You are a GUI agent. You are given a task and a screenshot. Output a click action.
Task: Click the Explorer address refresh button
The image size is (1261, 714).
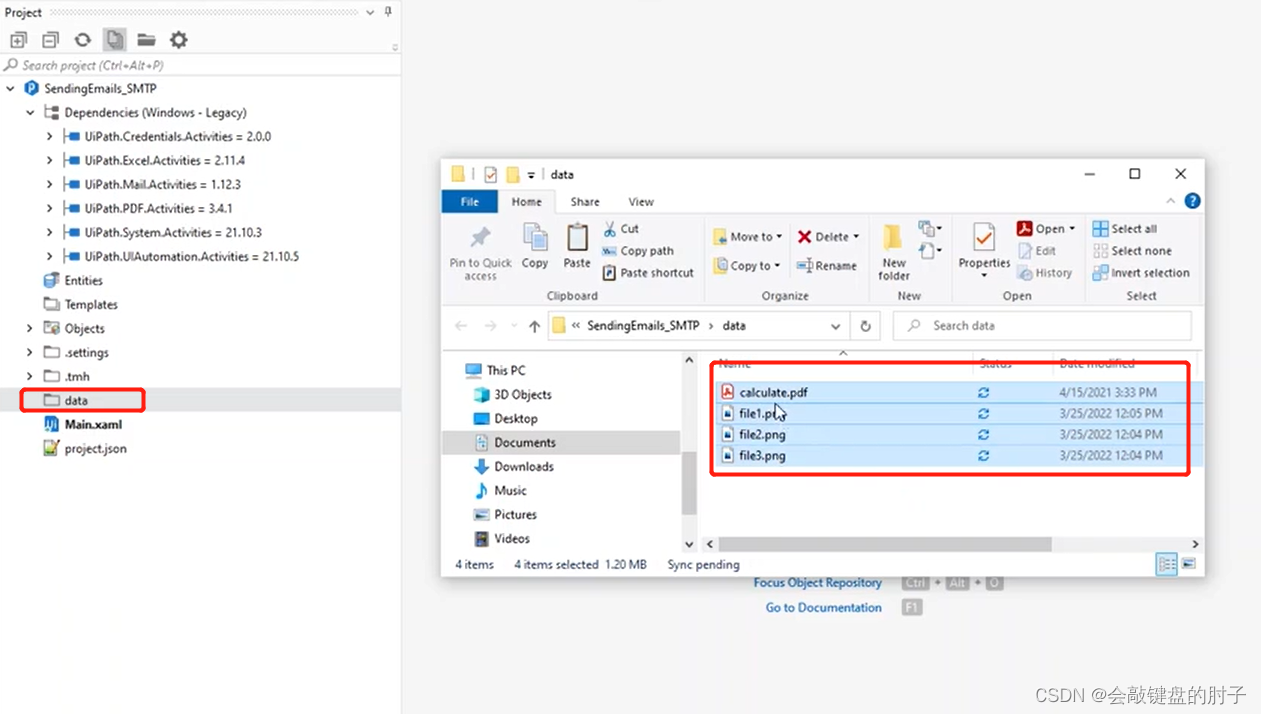pos(865,326)
